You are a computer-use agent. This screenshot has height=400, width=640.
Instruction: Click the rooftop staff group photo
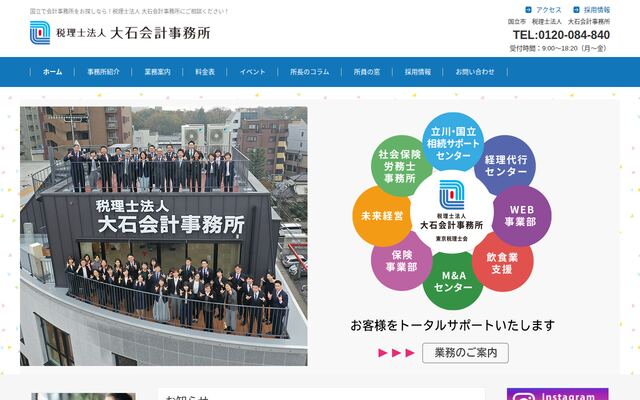[x=164, y=236]
